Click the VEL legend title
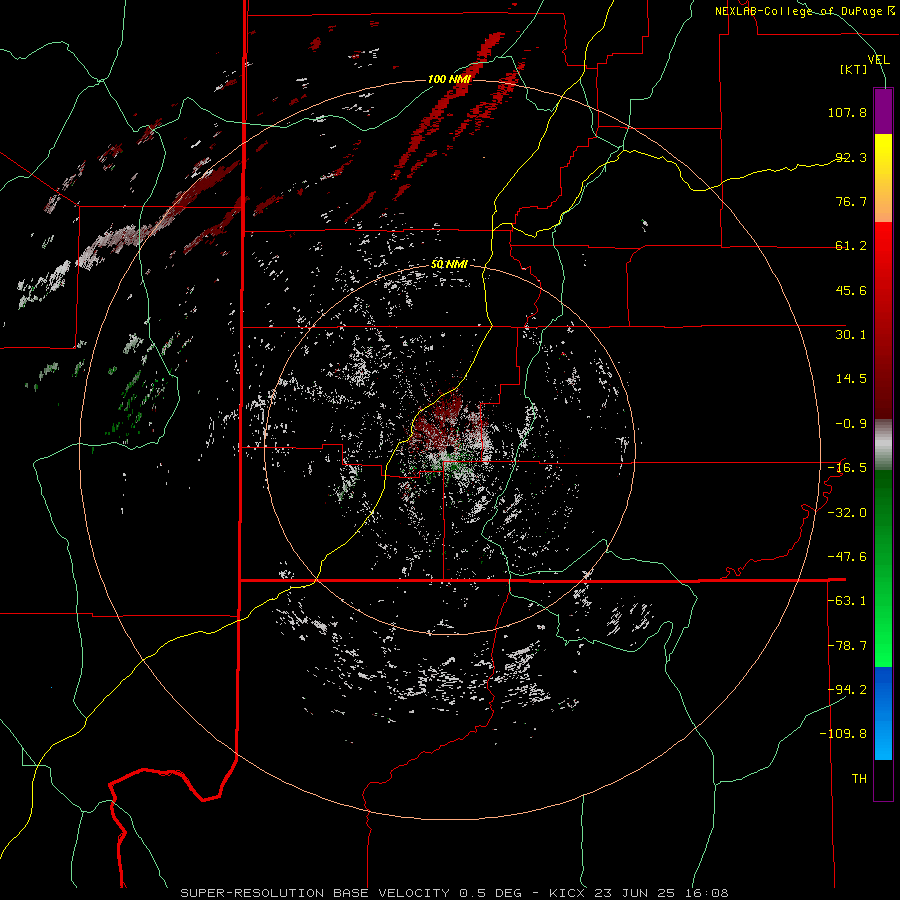The width and height of the screenshot is (900, 900). 879,60
